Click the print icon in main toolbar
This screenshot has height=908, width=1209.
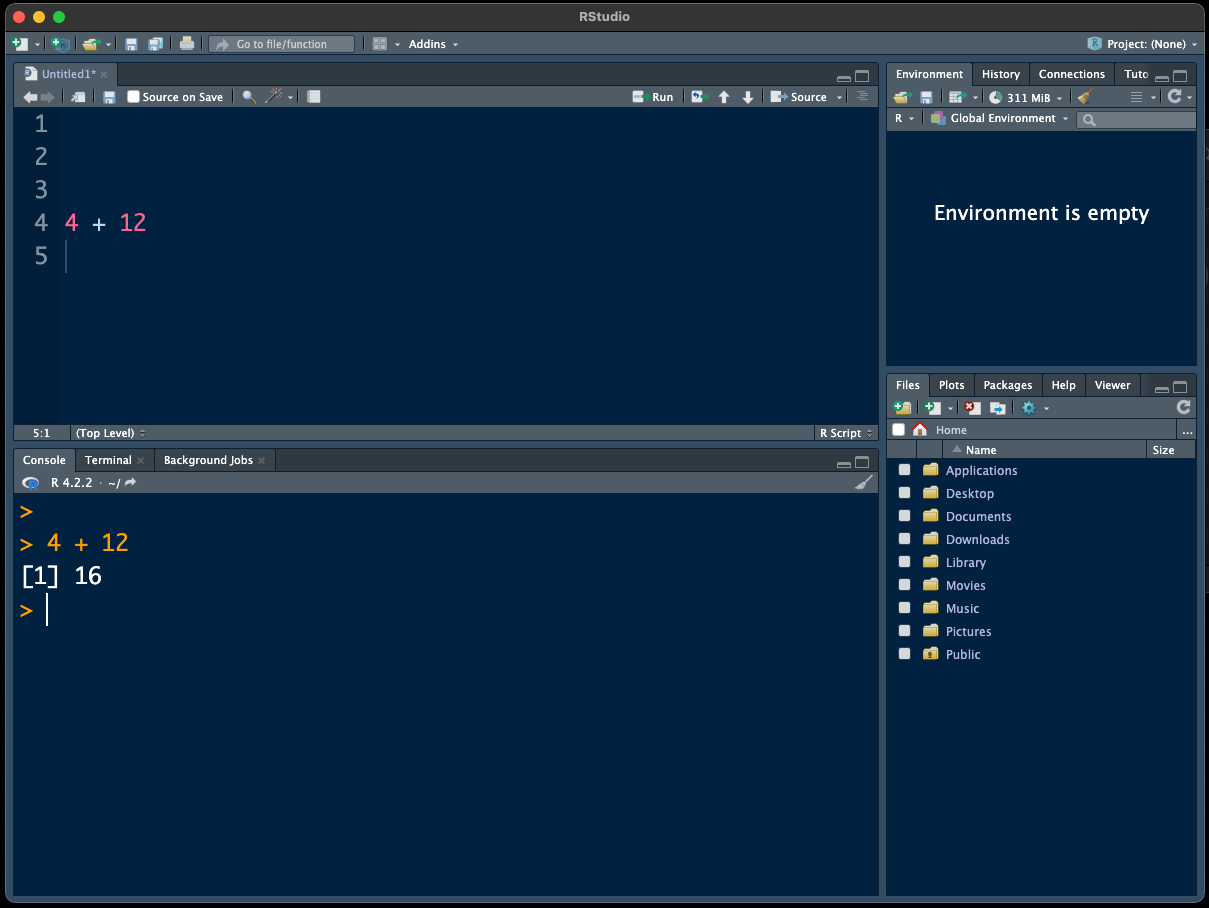click(x=186, y=44)
